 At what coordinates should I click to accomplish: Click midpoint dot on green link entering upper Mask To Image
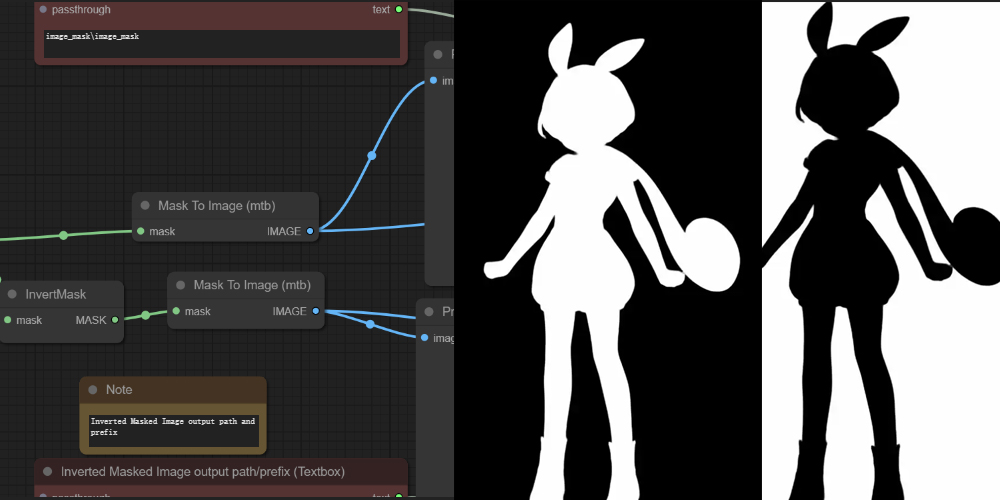63,235
